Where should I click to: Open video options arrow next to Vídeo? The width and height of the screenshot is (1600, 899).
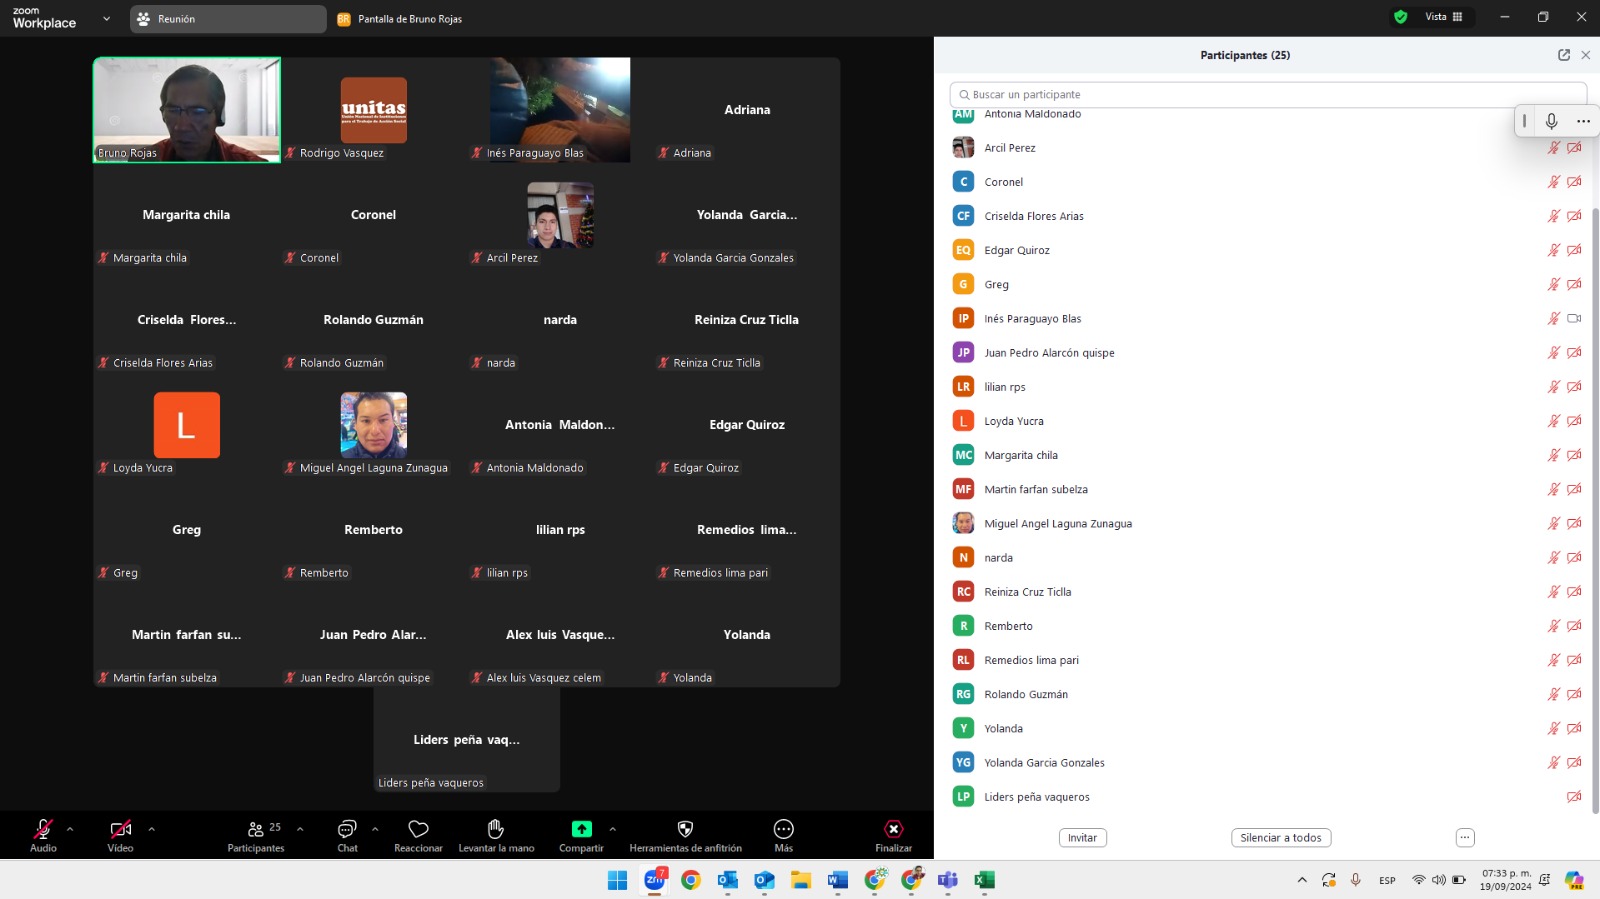(152, 829)
